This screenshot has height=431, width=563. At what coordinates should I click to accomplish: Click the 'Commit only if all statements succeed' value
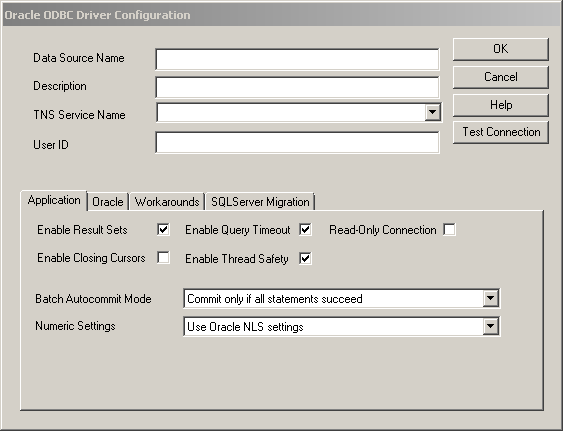point(275,299)
